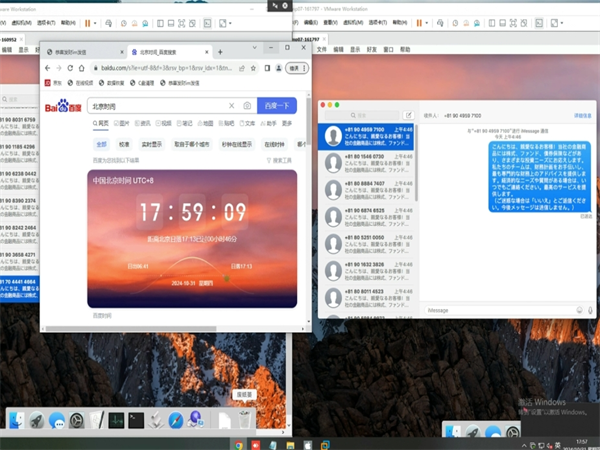
Task: Click the Chrome home icon
Action: coord(83,68)
